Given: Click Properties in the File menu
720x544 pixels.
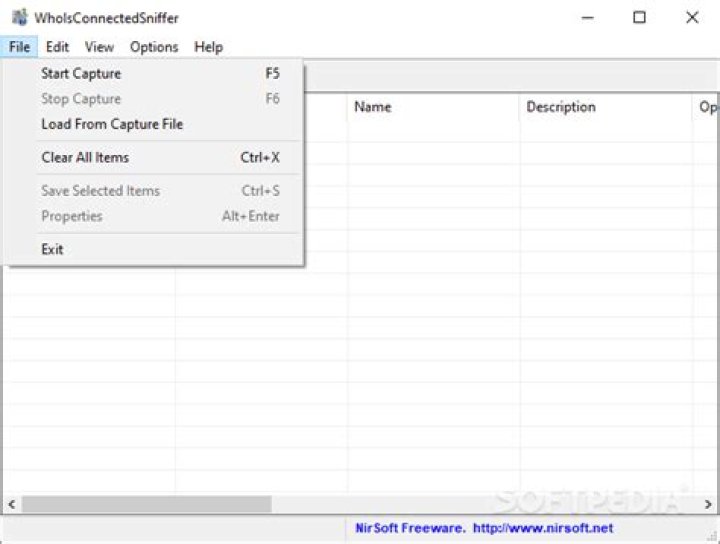Looking at the screenshot, I should [x=72, y=216].
